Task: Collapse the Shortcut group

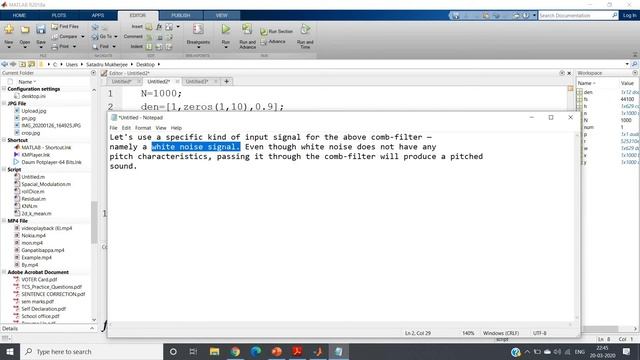Action: point(4,140)
